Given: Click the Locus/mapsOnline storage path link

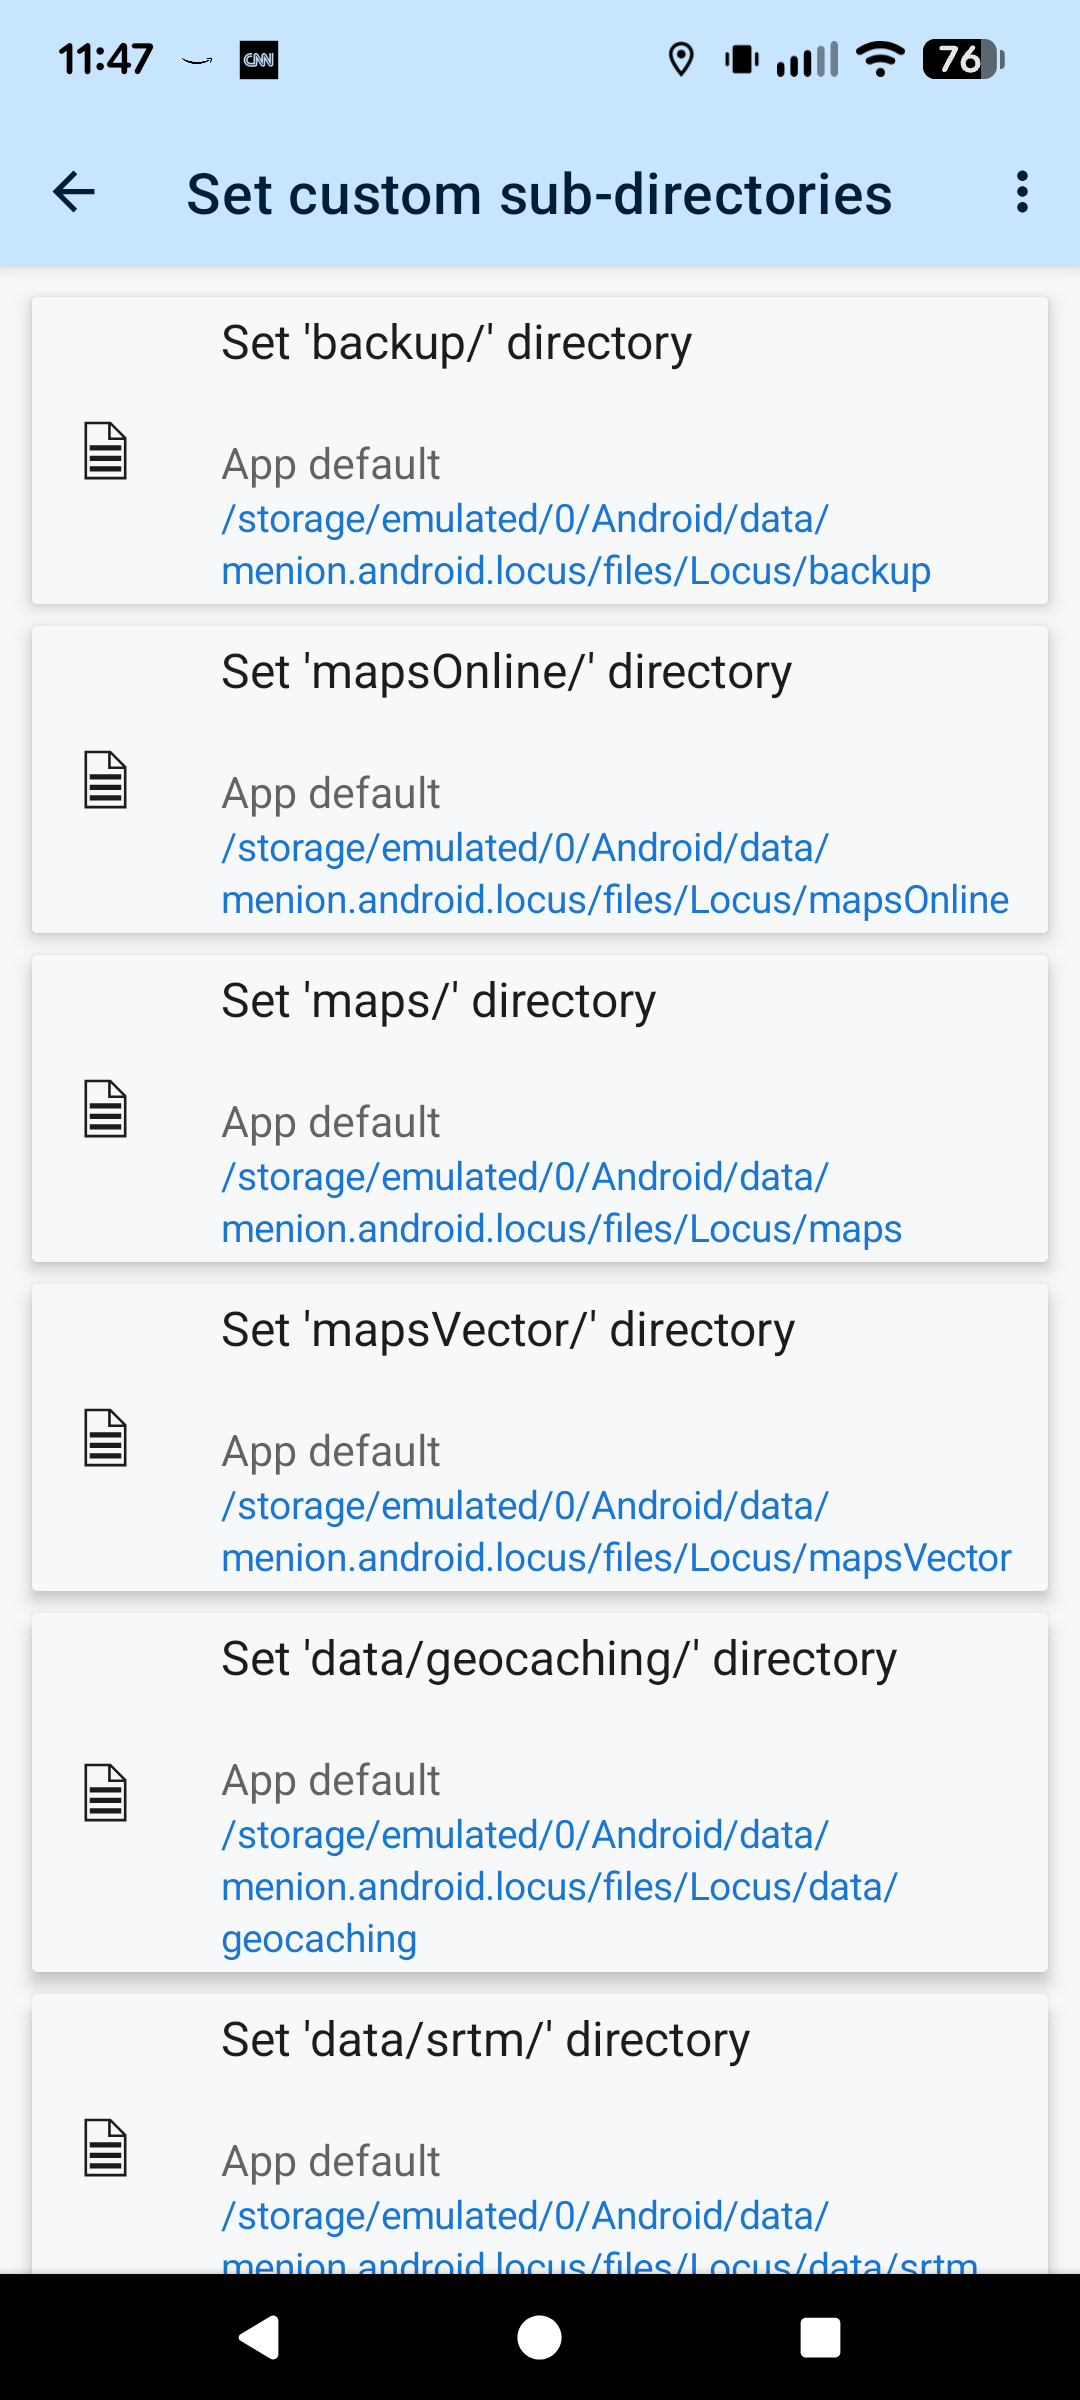Looking at the screenshot, I should pos(614,874).
